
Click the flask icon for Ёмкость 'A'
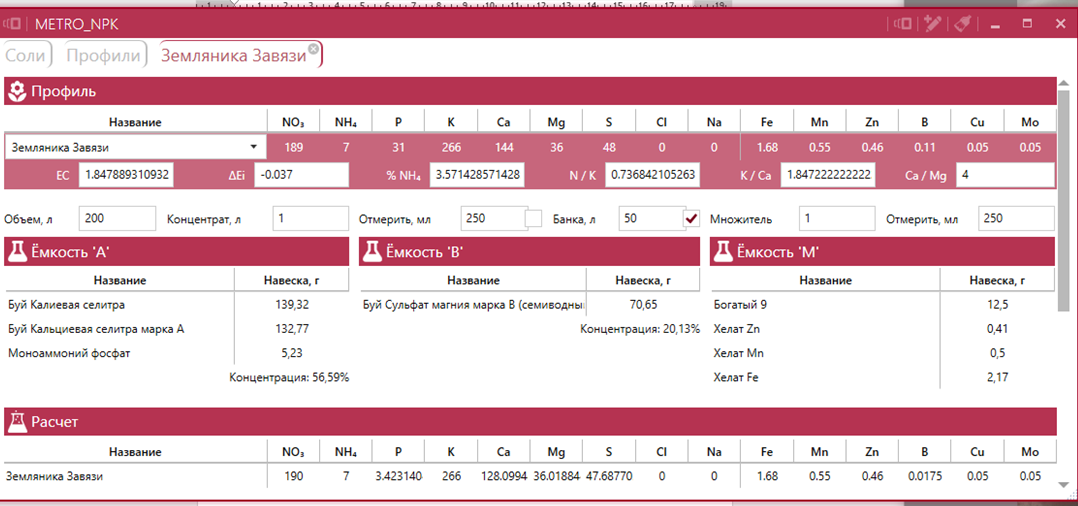(17, 251)
